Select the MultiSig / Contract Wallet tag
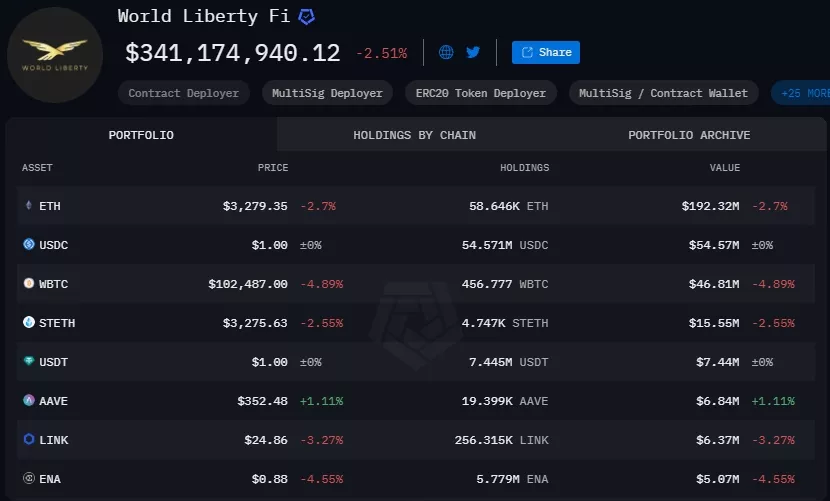The height and width of the screenshot is (501, 830). 663,93
